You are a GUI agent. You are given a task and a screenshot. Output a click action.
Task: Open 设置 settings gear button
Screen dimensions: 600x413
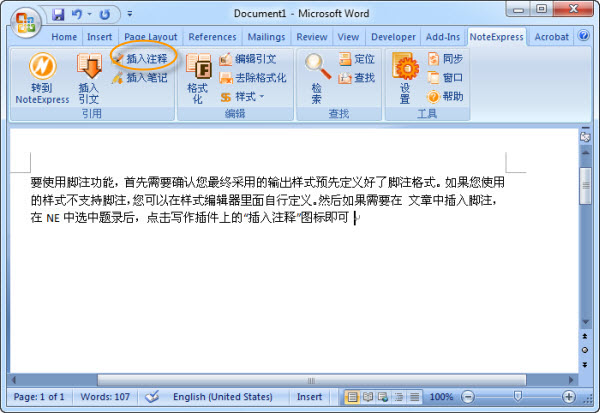tap(405, 78)
